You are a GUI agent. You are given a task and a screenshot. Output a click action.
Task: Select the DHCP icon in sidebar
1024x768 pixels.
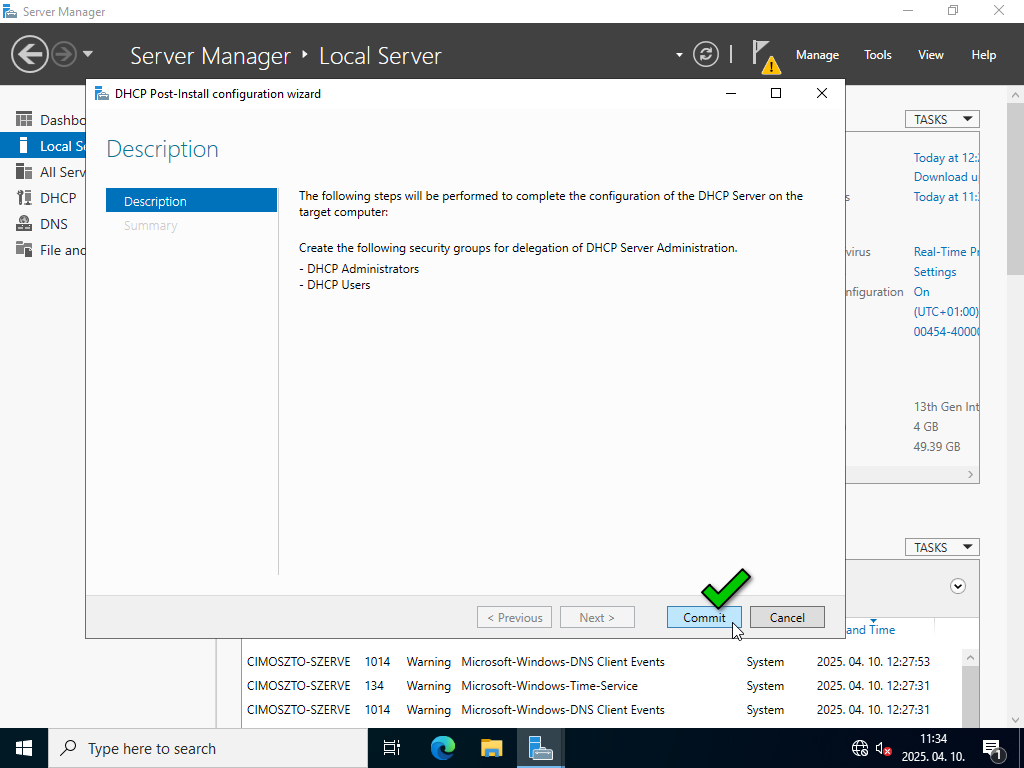24,198
